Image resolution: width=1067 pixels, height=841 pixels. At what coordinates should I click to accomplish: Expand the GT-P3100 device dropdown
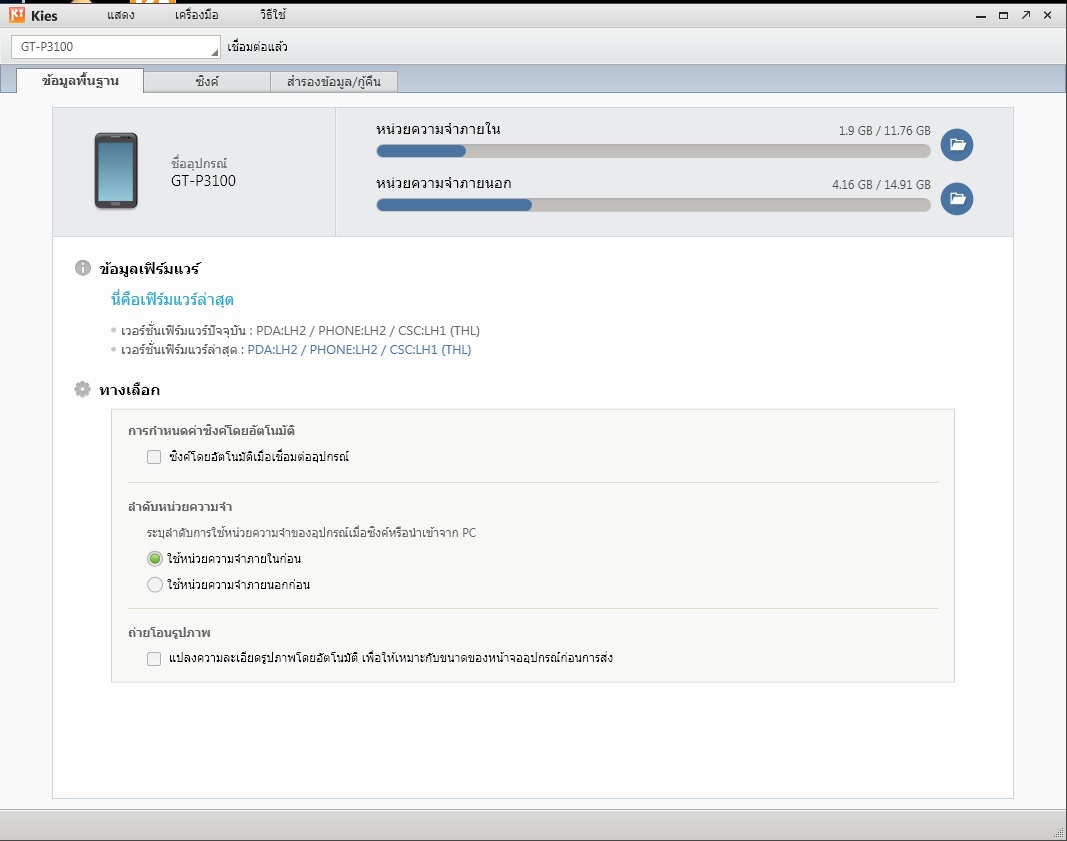(116, 47)
